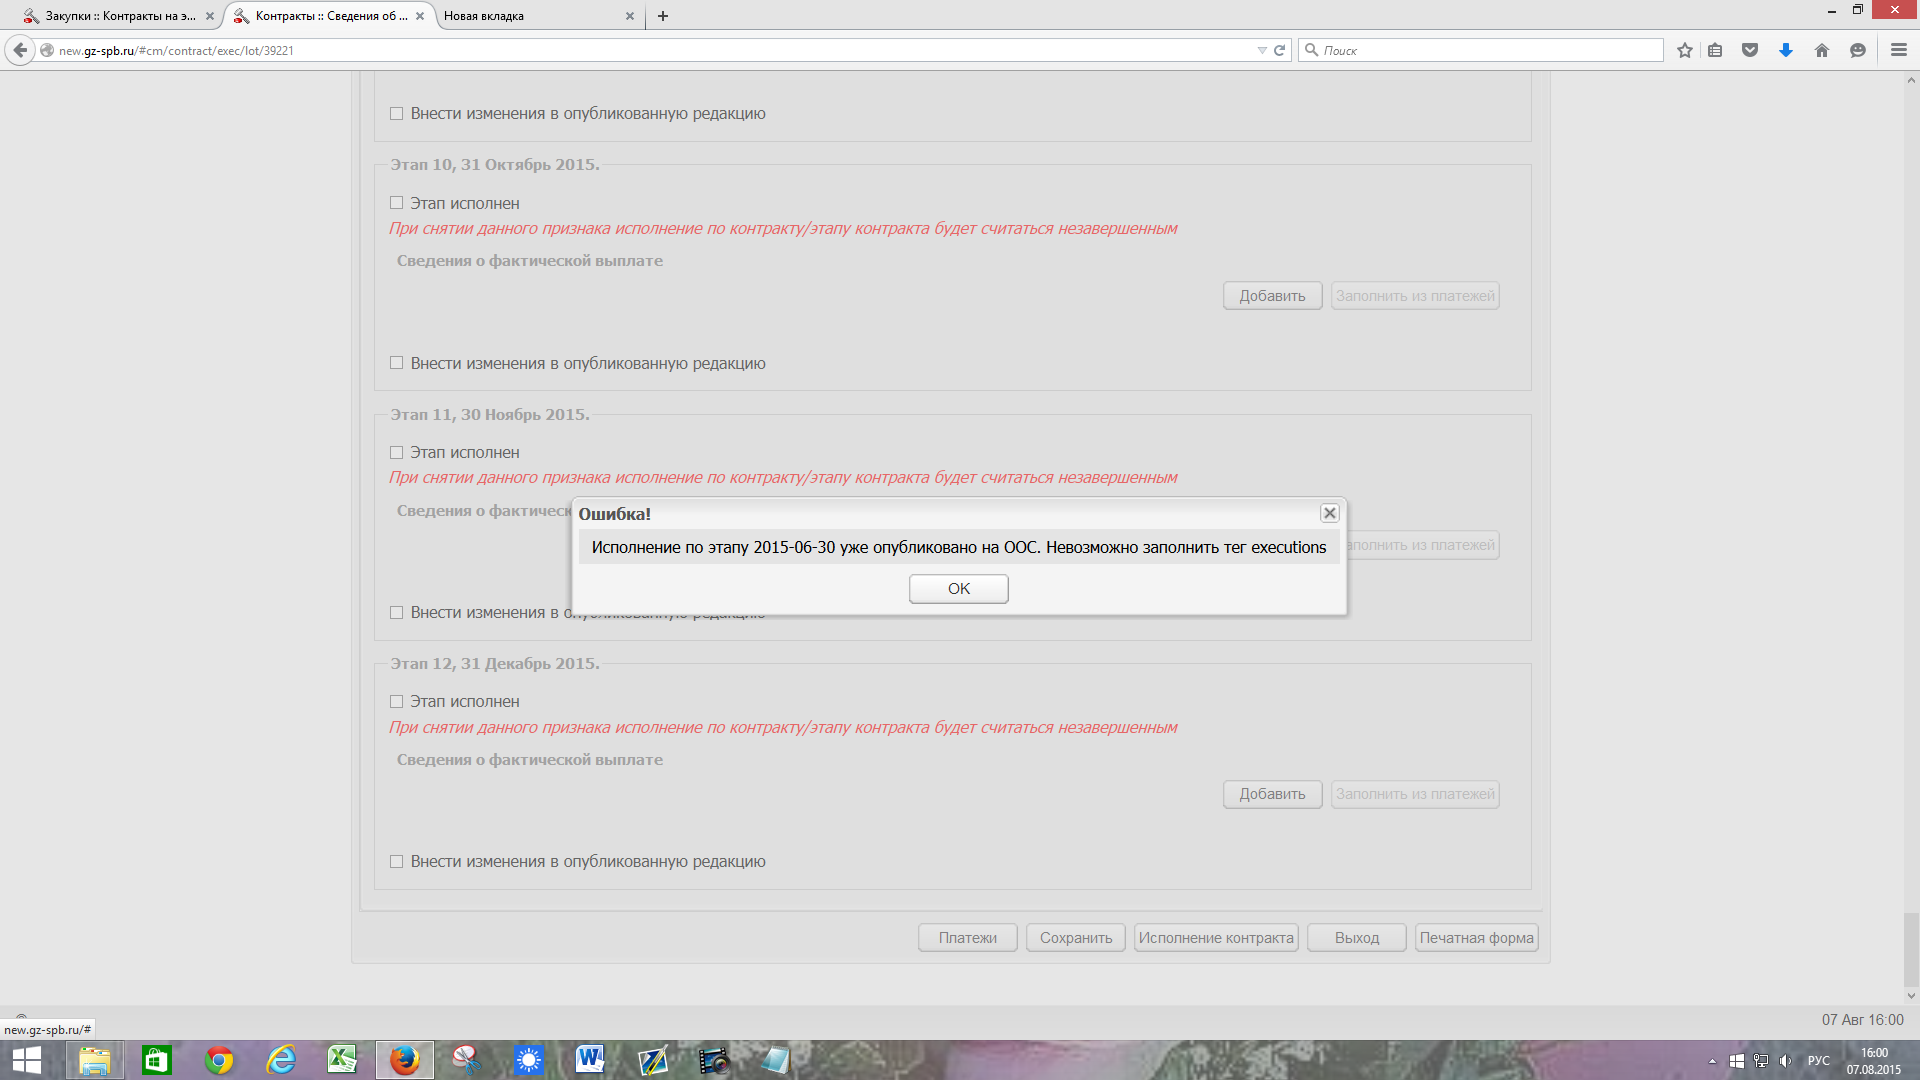
Task: Tick 'Внести изменения' checkbox in Этап 10
Action: pyautogui.click(x=396, y=363)
